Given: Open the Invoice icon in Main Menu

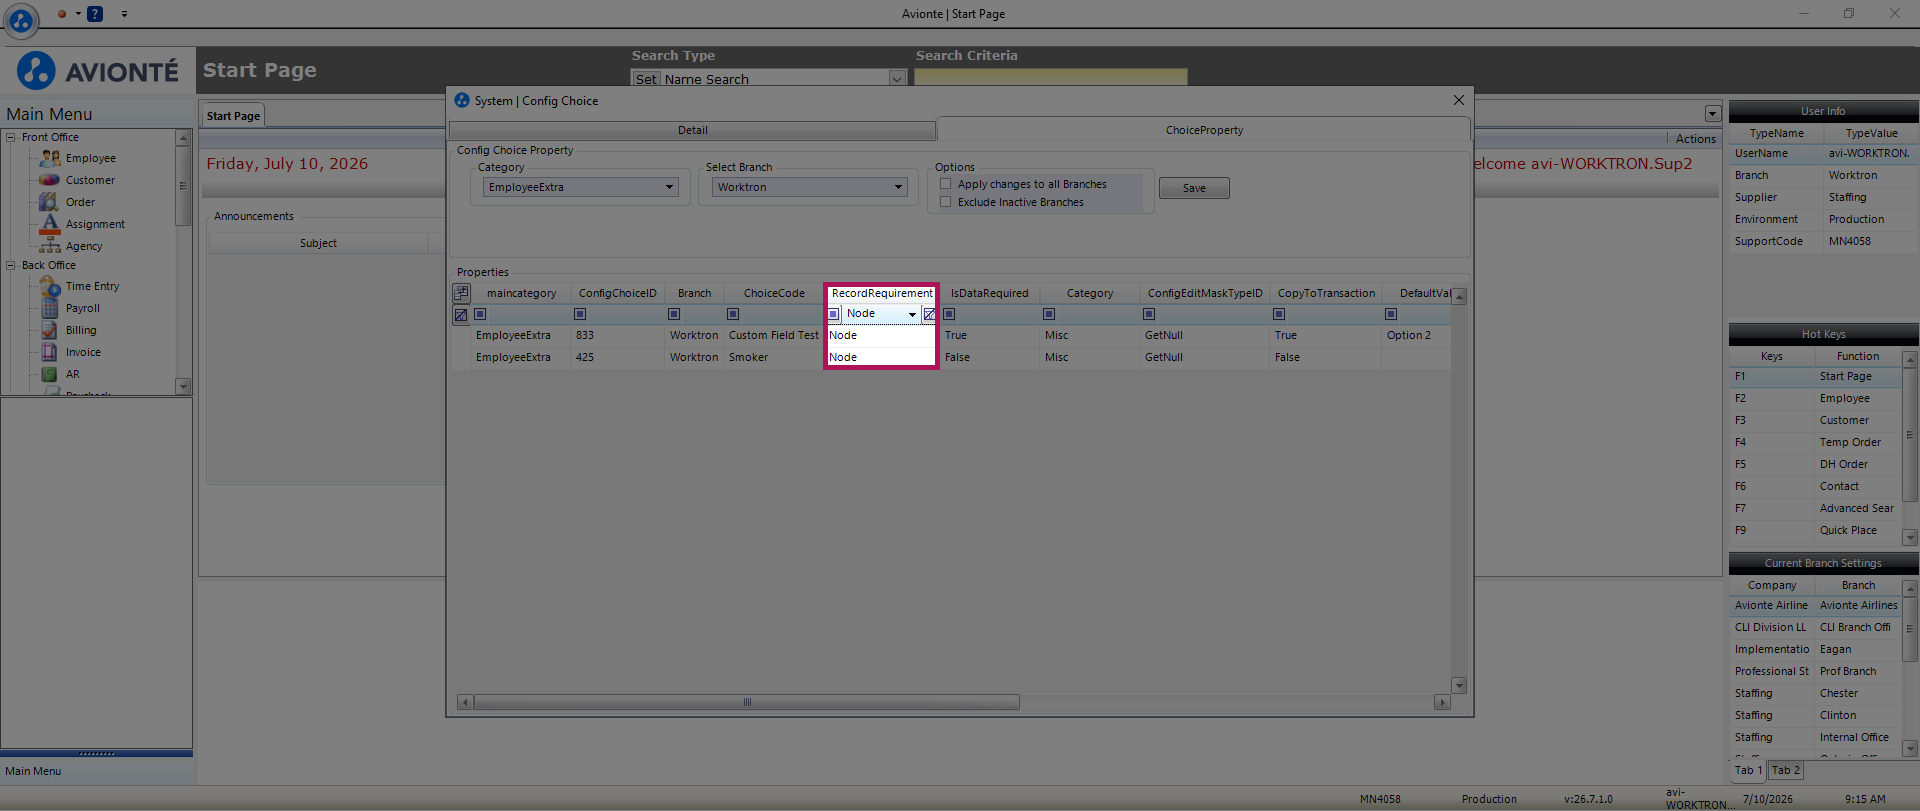Looking at the screenshot, I should (49, 352).
